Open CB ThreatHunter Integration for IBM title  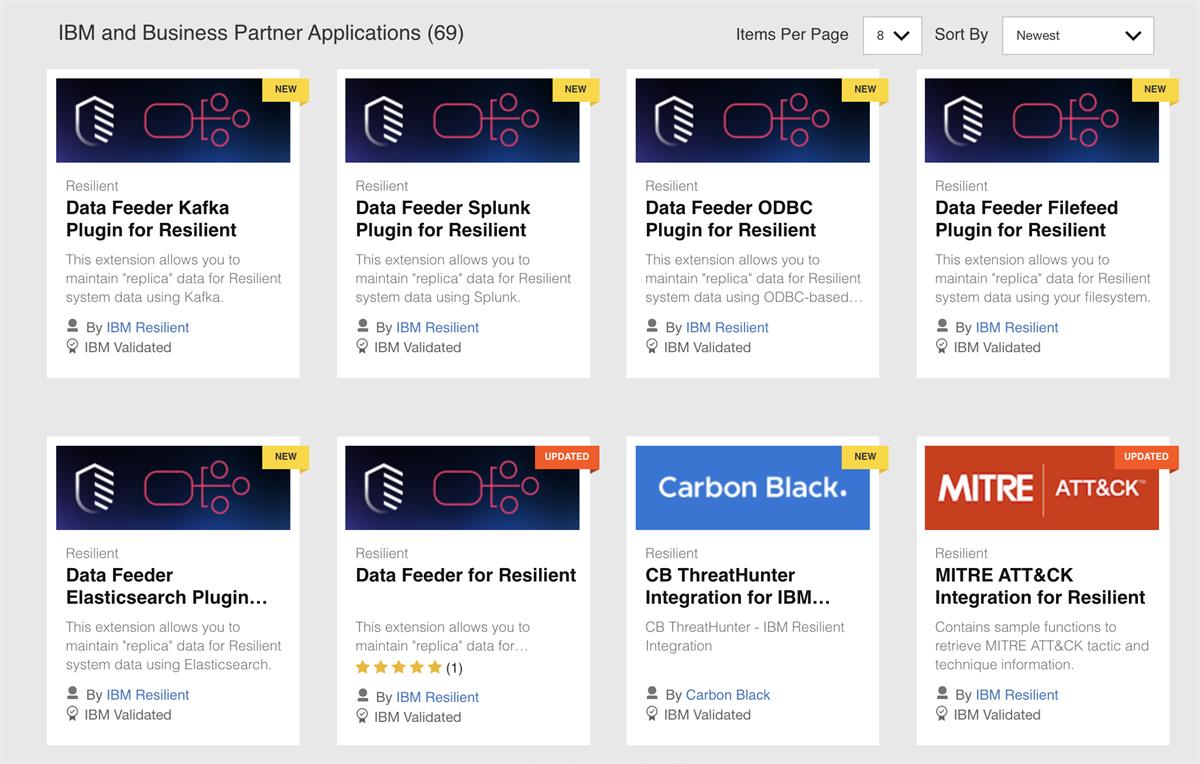tap(738, 586)
